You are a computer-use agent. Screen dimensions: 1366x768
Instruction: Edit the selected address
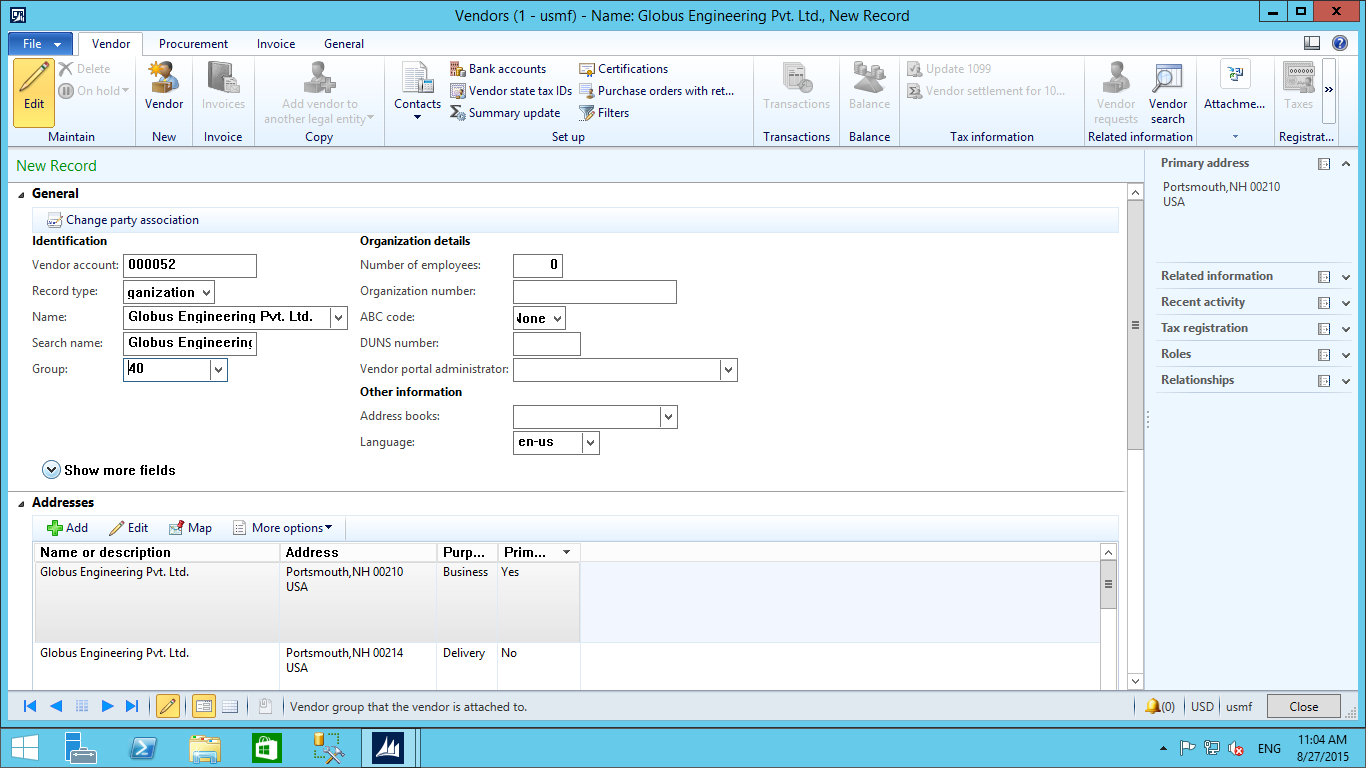(128, 528)
